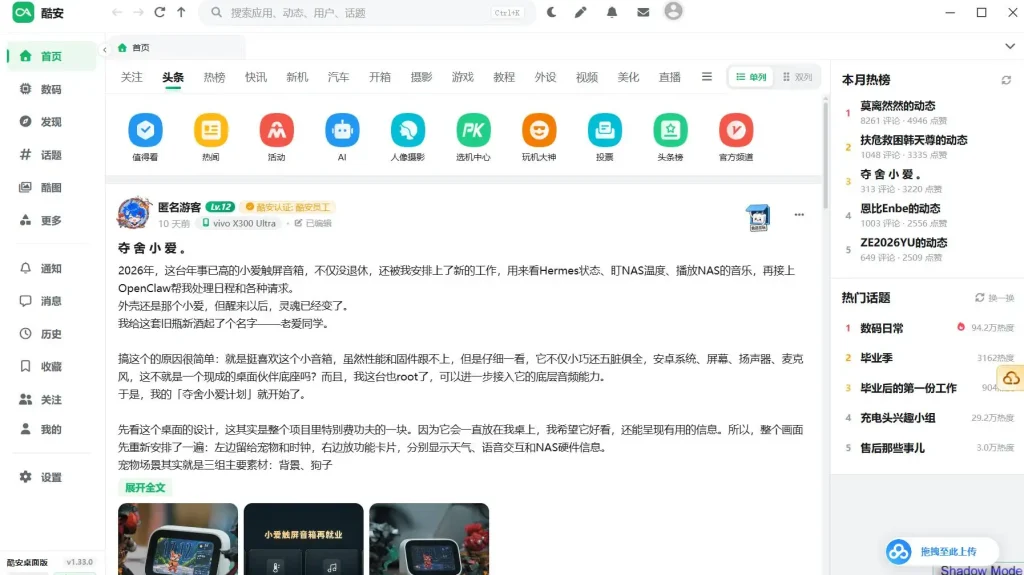Go back with the left arrow
Screen dimensions: 1024x575
(x=117, y=12)
